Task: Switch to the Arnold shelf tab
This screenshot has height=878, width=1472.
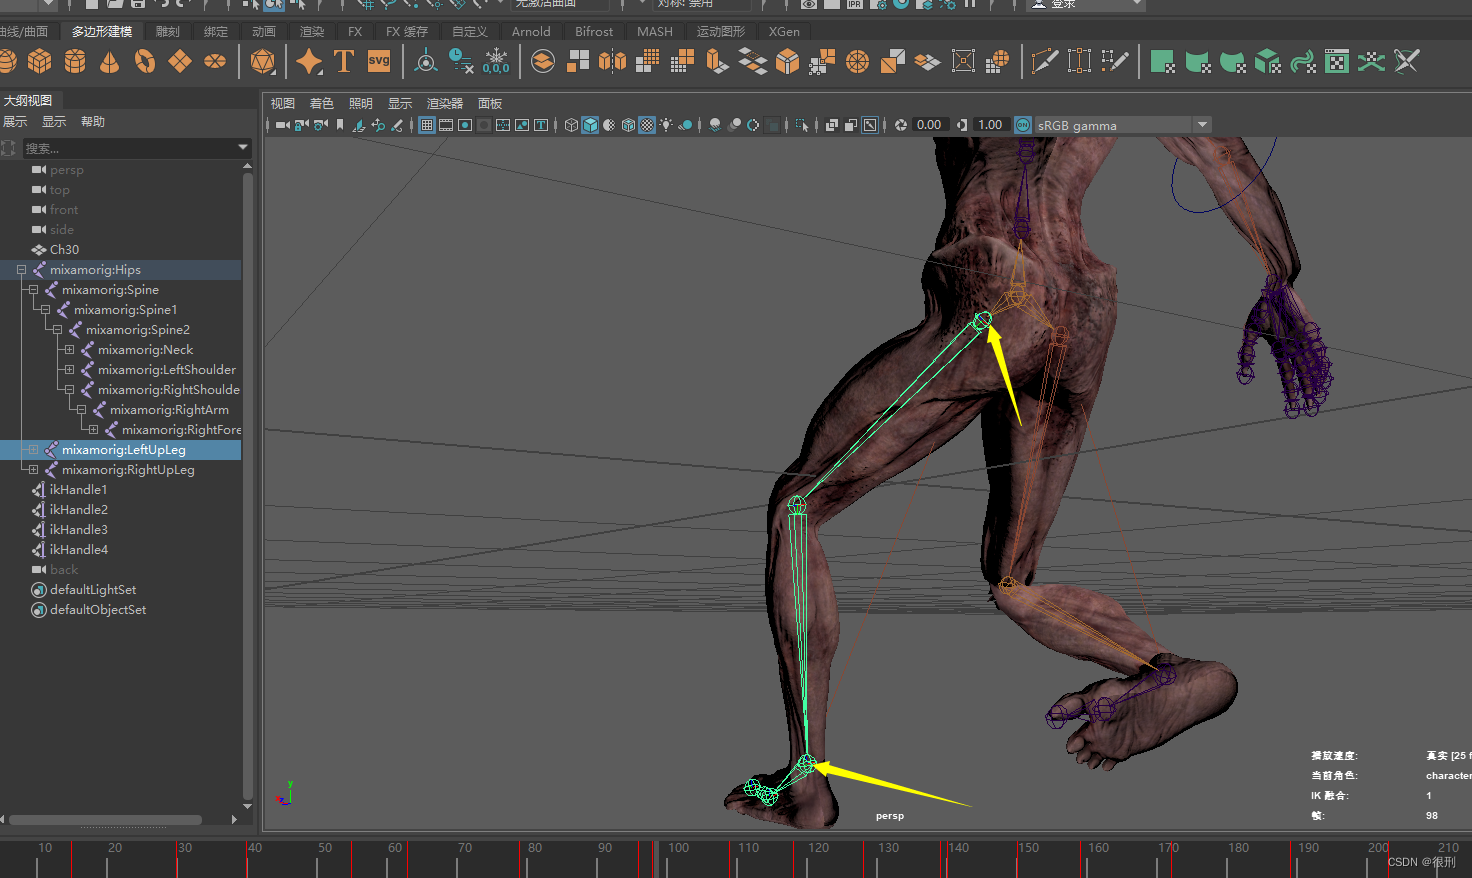Action: click(531, 31)
